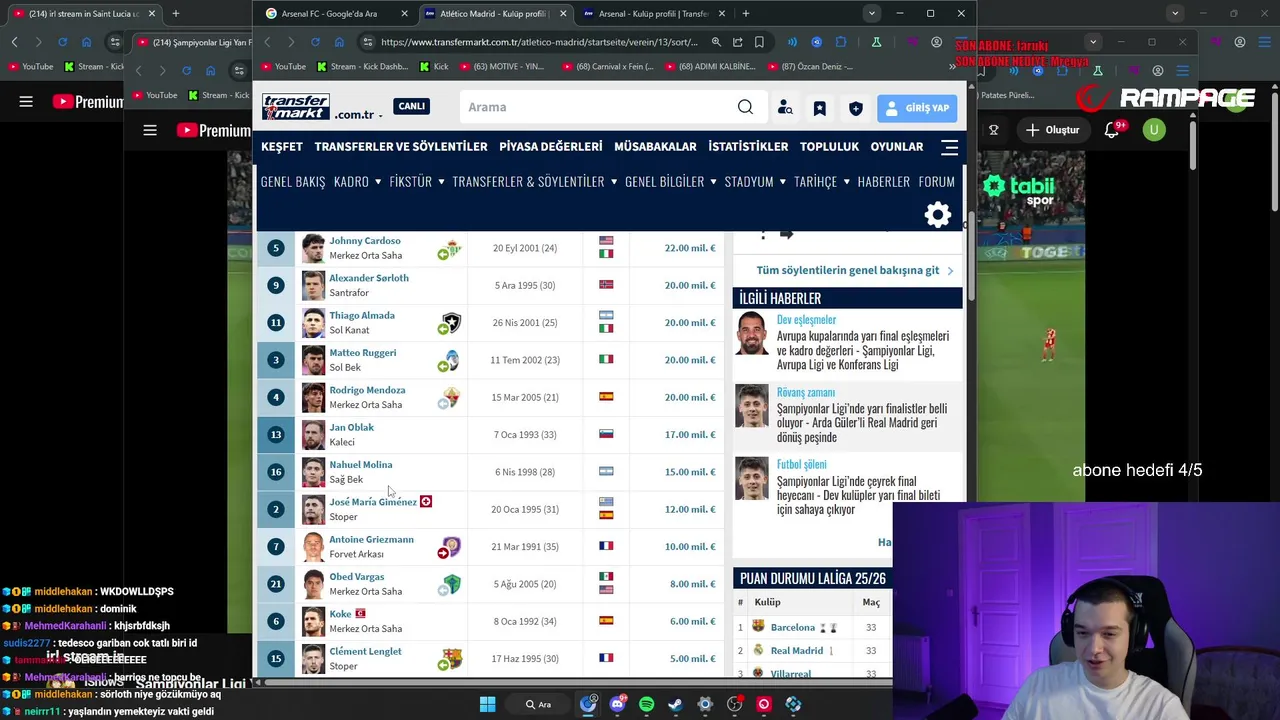Open Spotify from the taskbar

(x=646, y=704)
